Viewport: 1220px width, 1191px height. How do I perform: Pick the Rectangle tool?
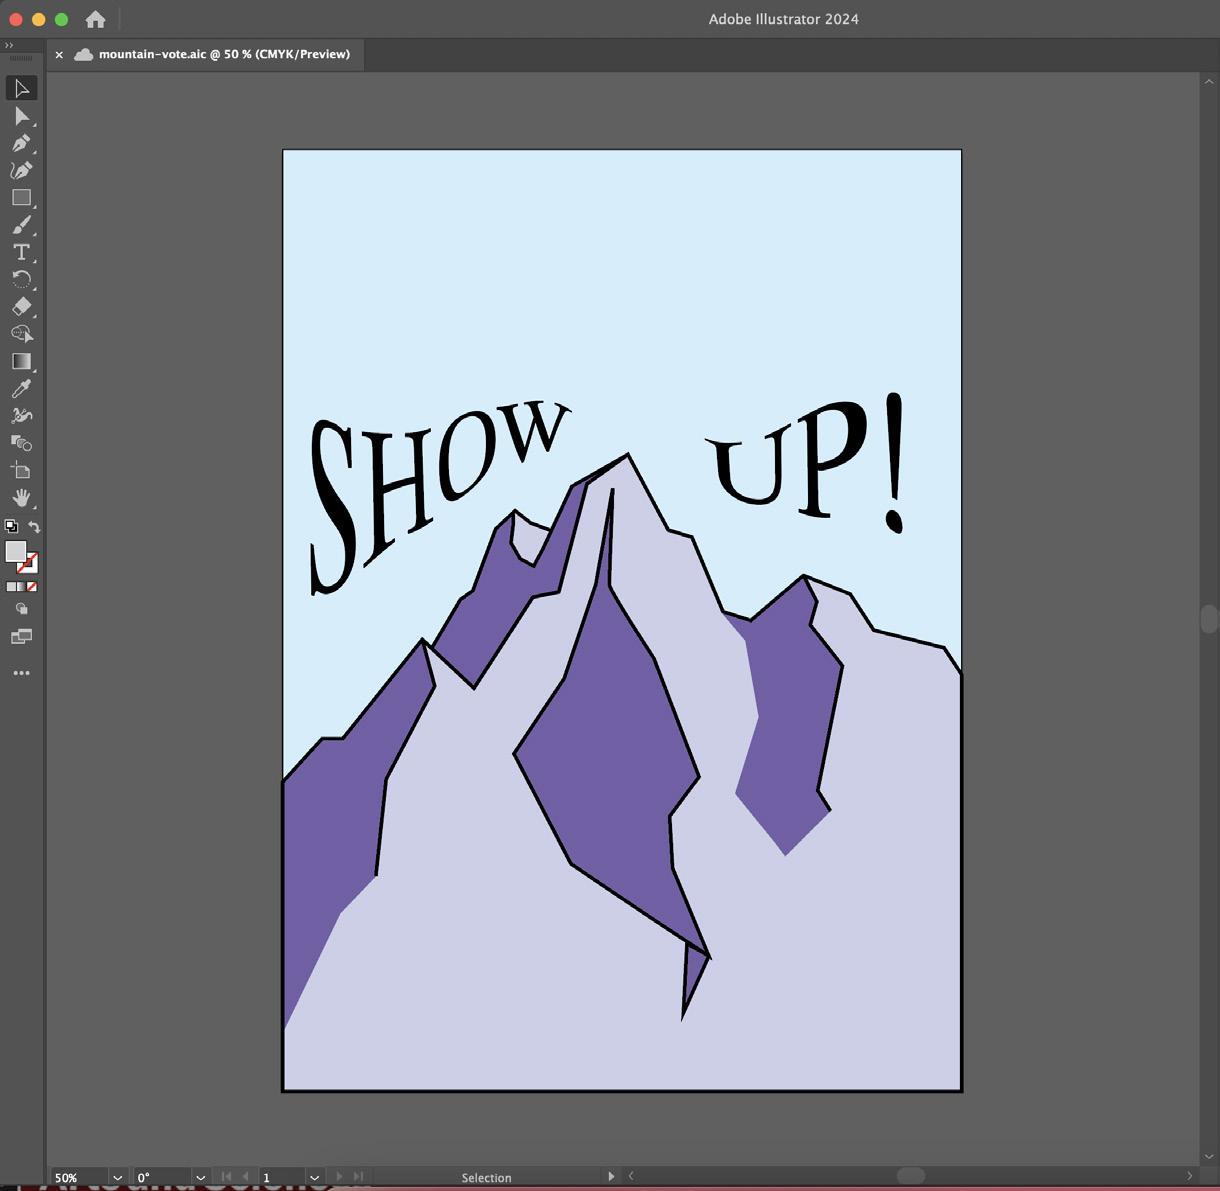[21, 198]
